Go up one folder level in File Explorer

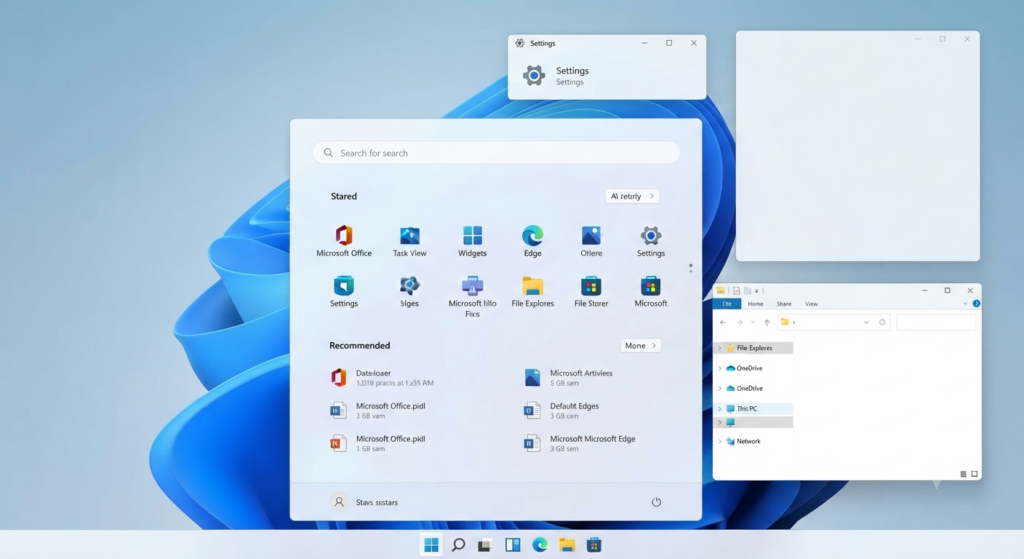click(767, 322)
